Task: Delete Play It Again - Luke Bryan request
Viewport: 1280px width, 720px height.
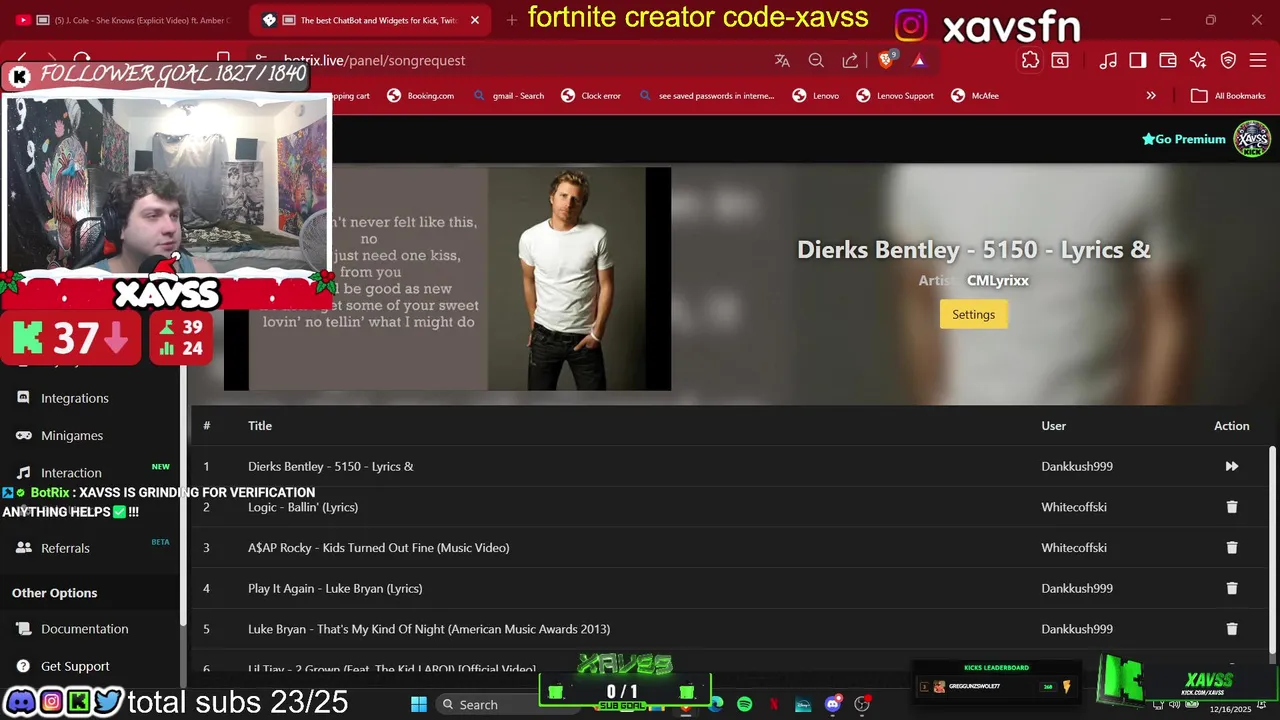Action: pos(1231,588)
